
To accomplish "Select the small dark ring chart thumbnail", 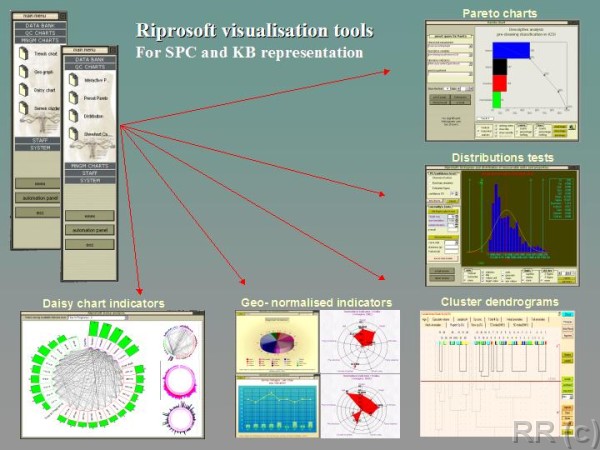I will click(180, 418).
